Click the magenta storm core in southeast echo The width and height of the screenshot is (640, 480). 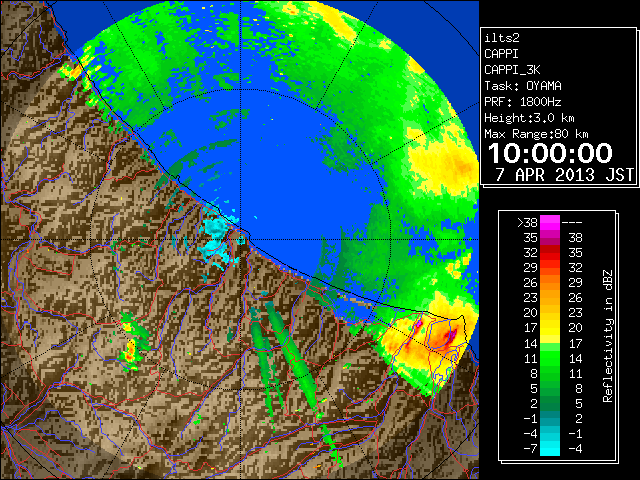pyautogui.click(x=452, y=336)
